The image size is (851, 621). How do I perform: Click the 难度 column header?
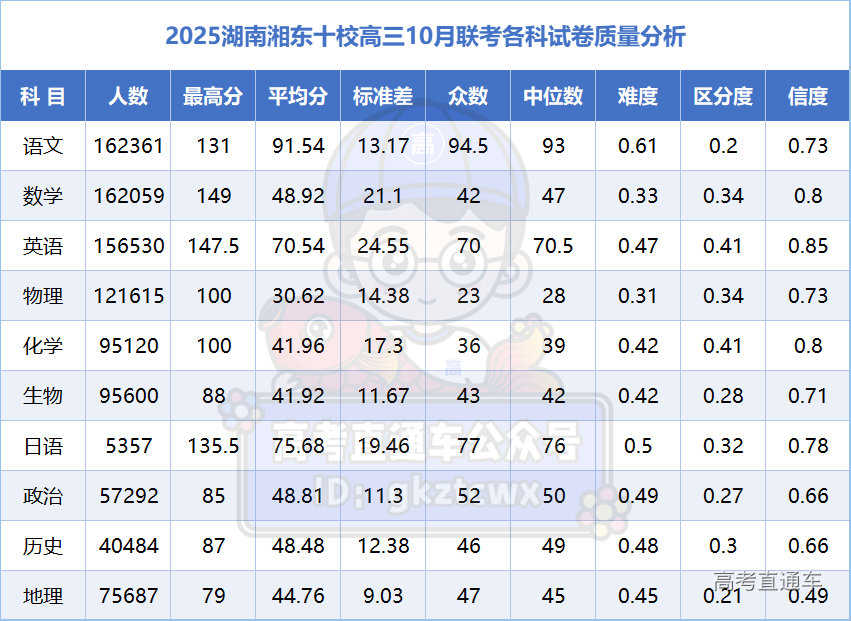point(638,96)
